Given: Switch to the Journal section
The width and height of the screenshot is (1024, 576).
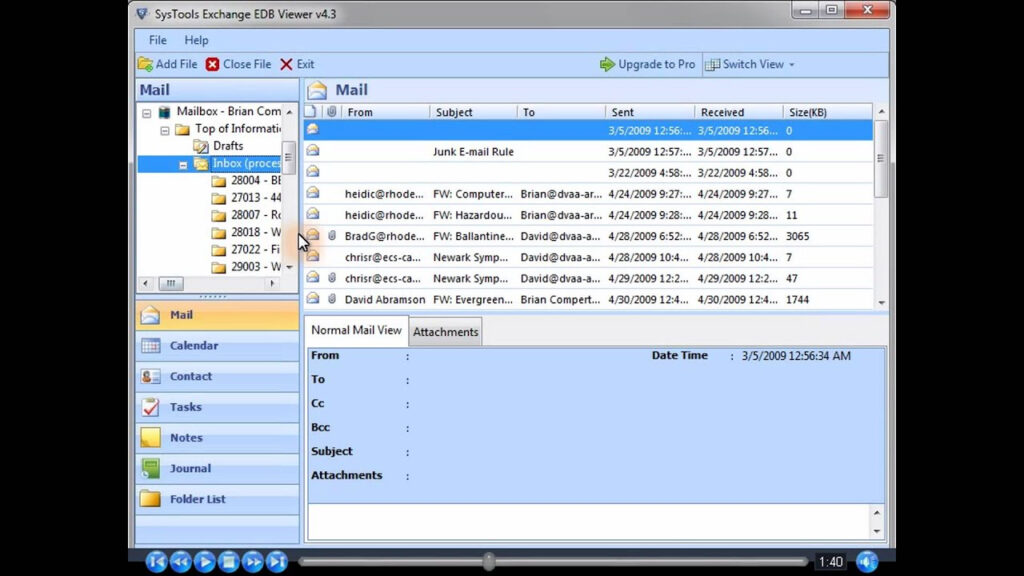Looking at the screenshot, I should click(217, 468).
